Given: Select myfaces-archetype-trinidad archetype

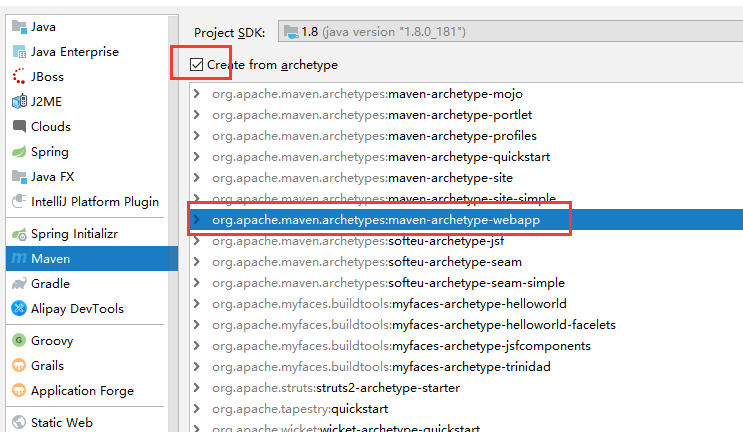Looking at the screenshot, I should pos(381,367).
